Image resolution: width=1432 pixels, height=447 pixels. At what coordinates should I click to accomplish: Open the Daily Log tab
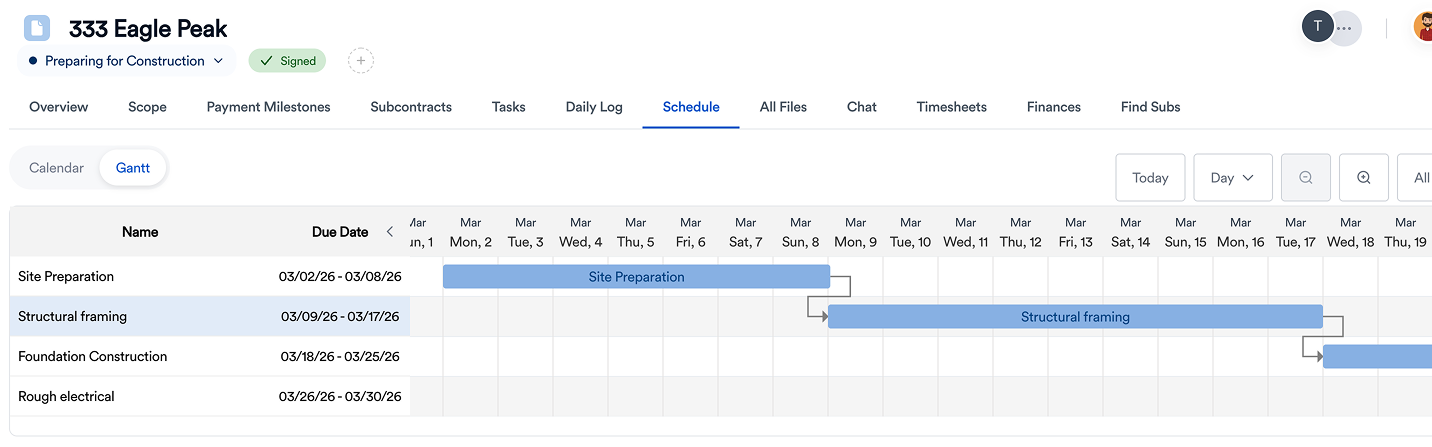(594, 107)
